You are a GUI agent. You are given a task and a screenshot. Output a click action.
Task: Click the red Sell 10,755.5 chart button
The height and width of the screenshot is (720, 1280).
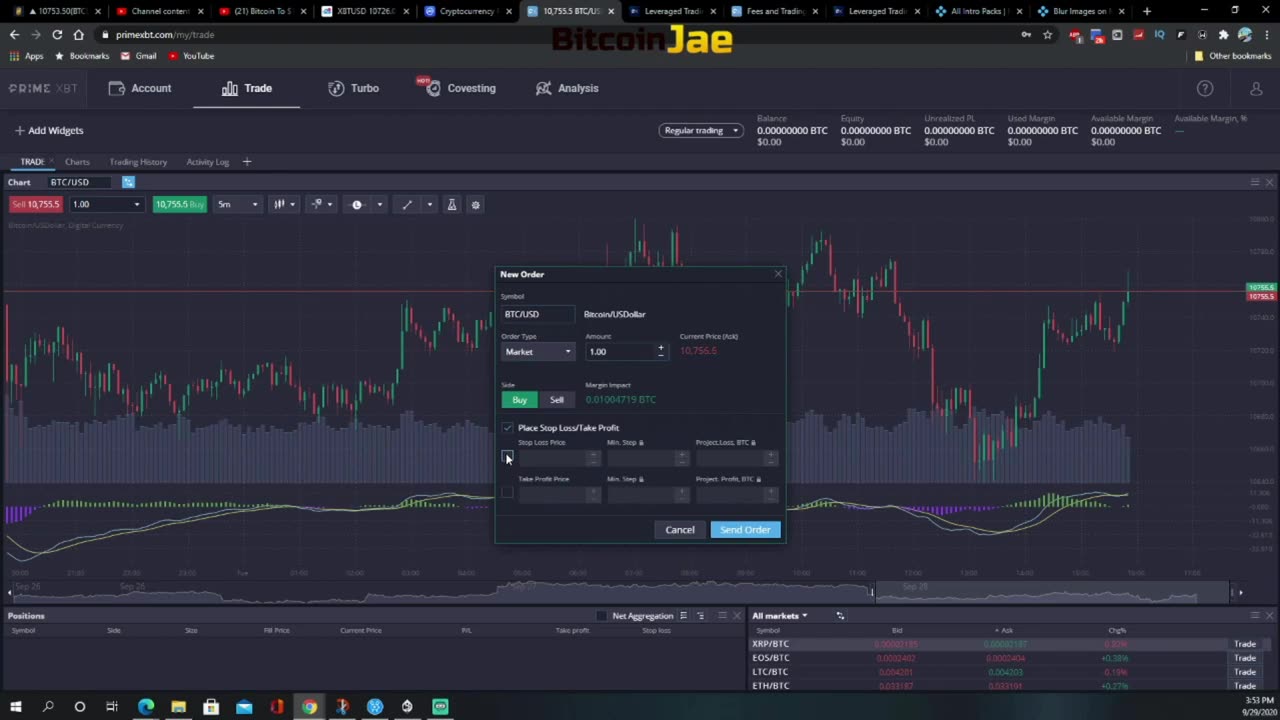pyautogui.click(x=36, y=204)
